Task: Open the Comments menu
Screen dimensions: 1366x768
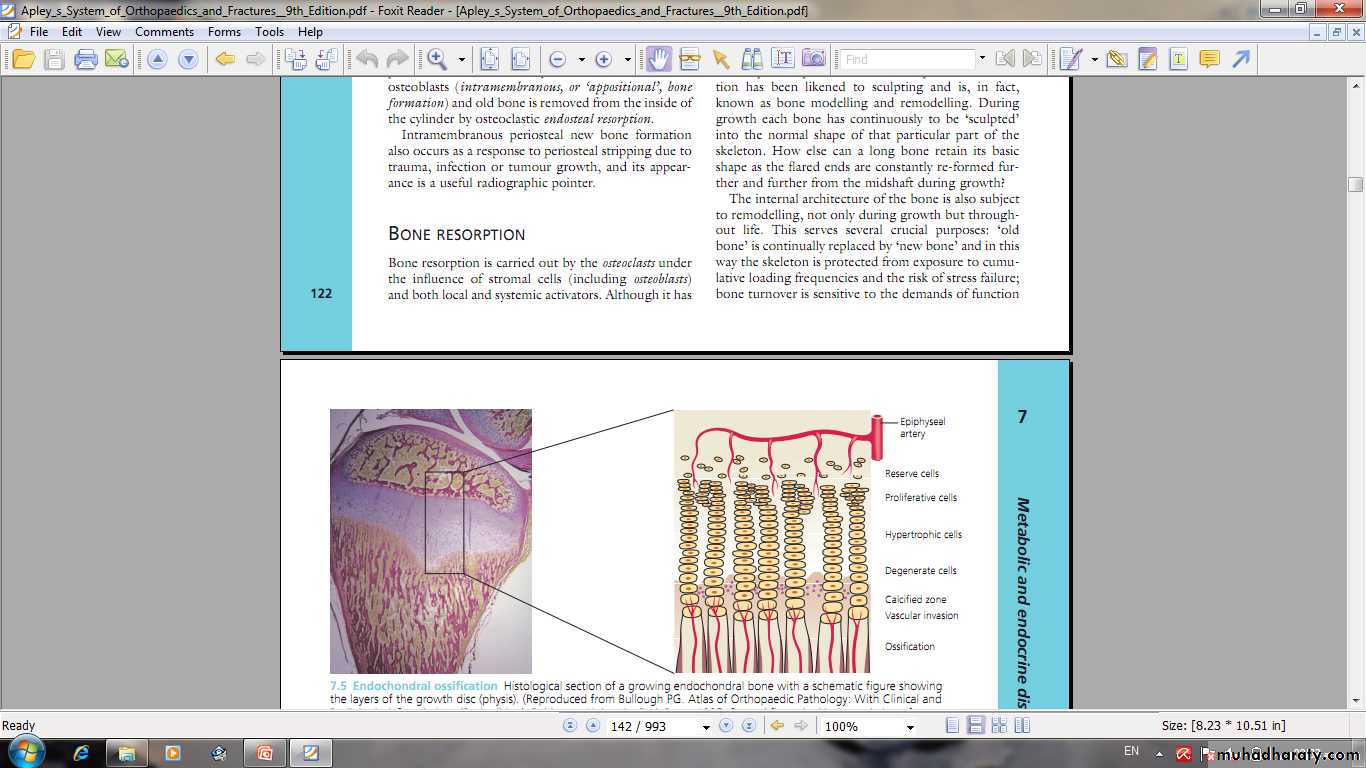Action: [x=164, y=32]
